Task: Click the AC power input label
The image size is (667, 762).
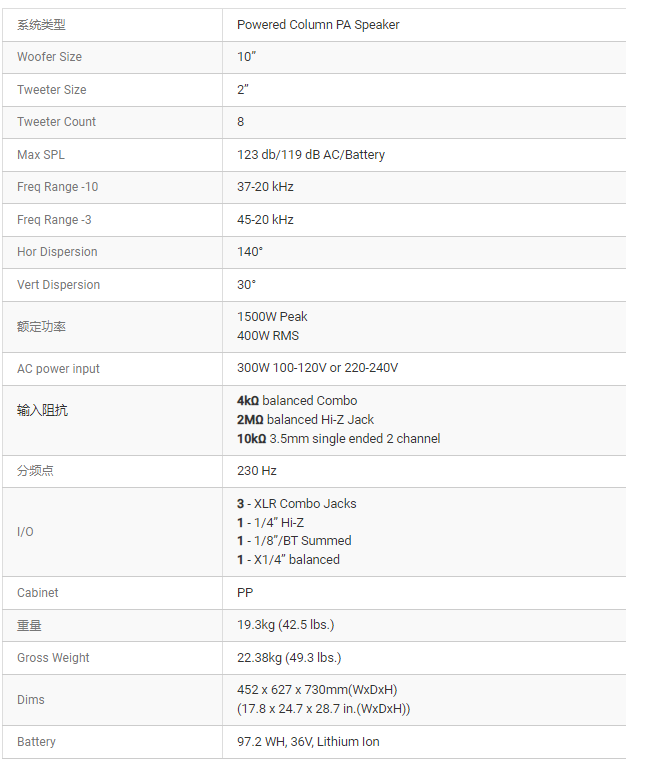Action: pos(58,369)
